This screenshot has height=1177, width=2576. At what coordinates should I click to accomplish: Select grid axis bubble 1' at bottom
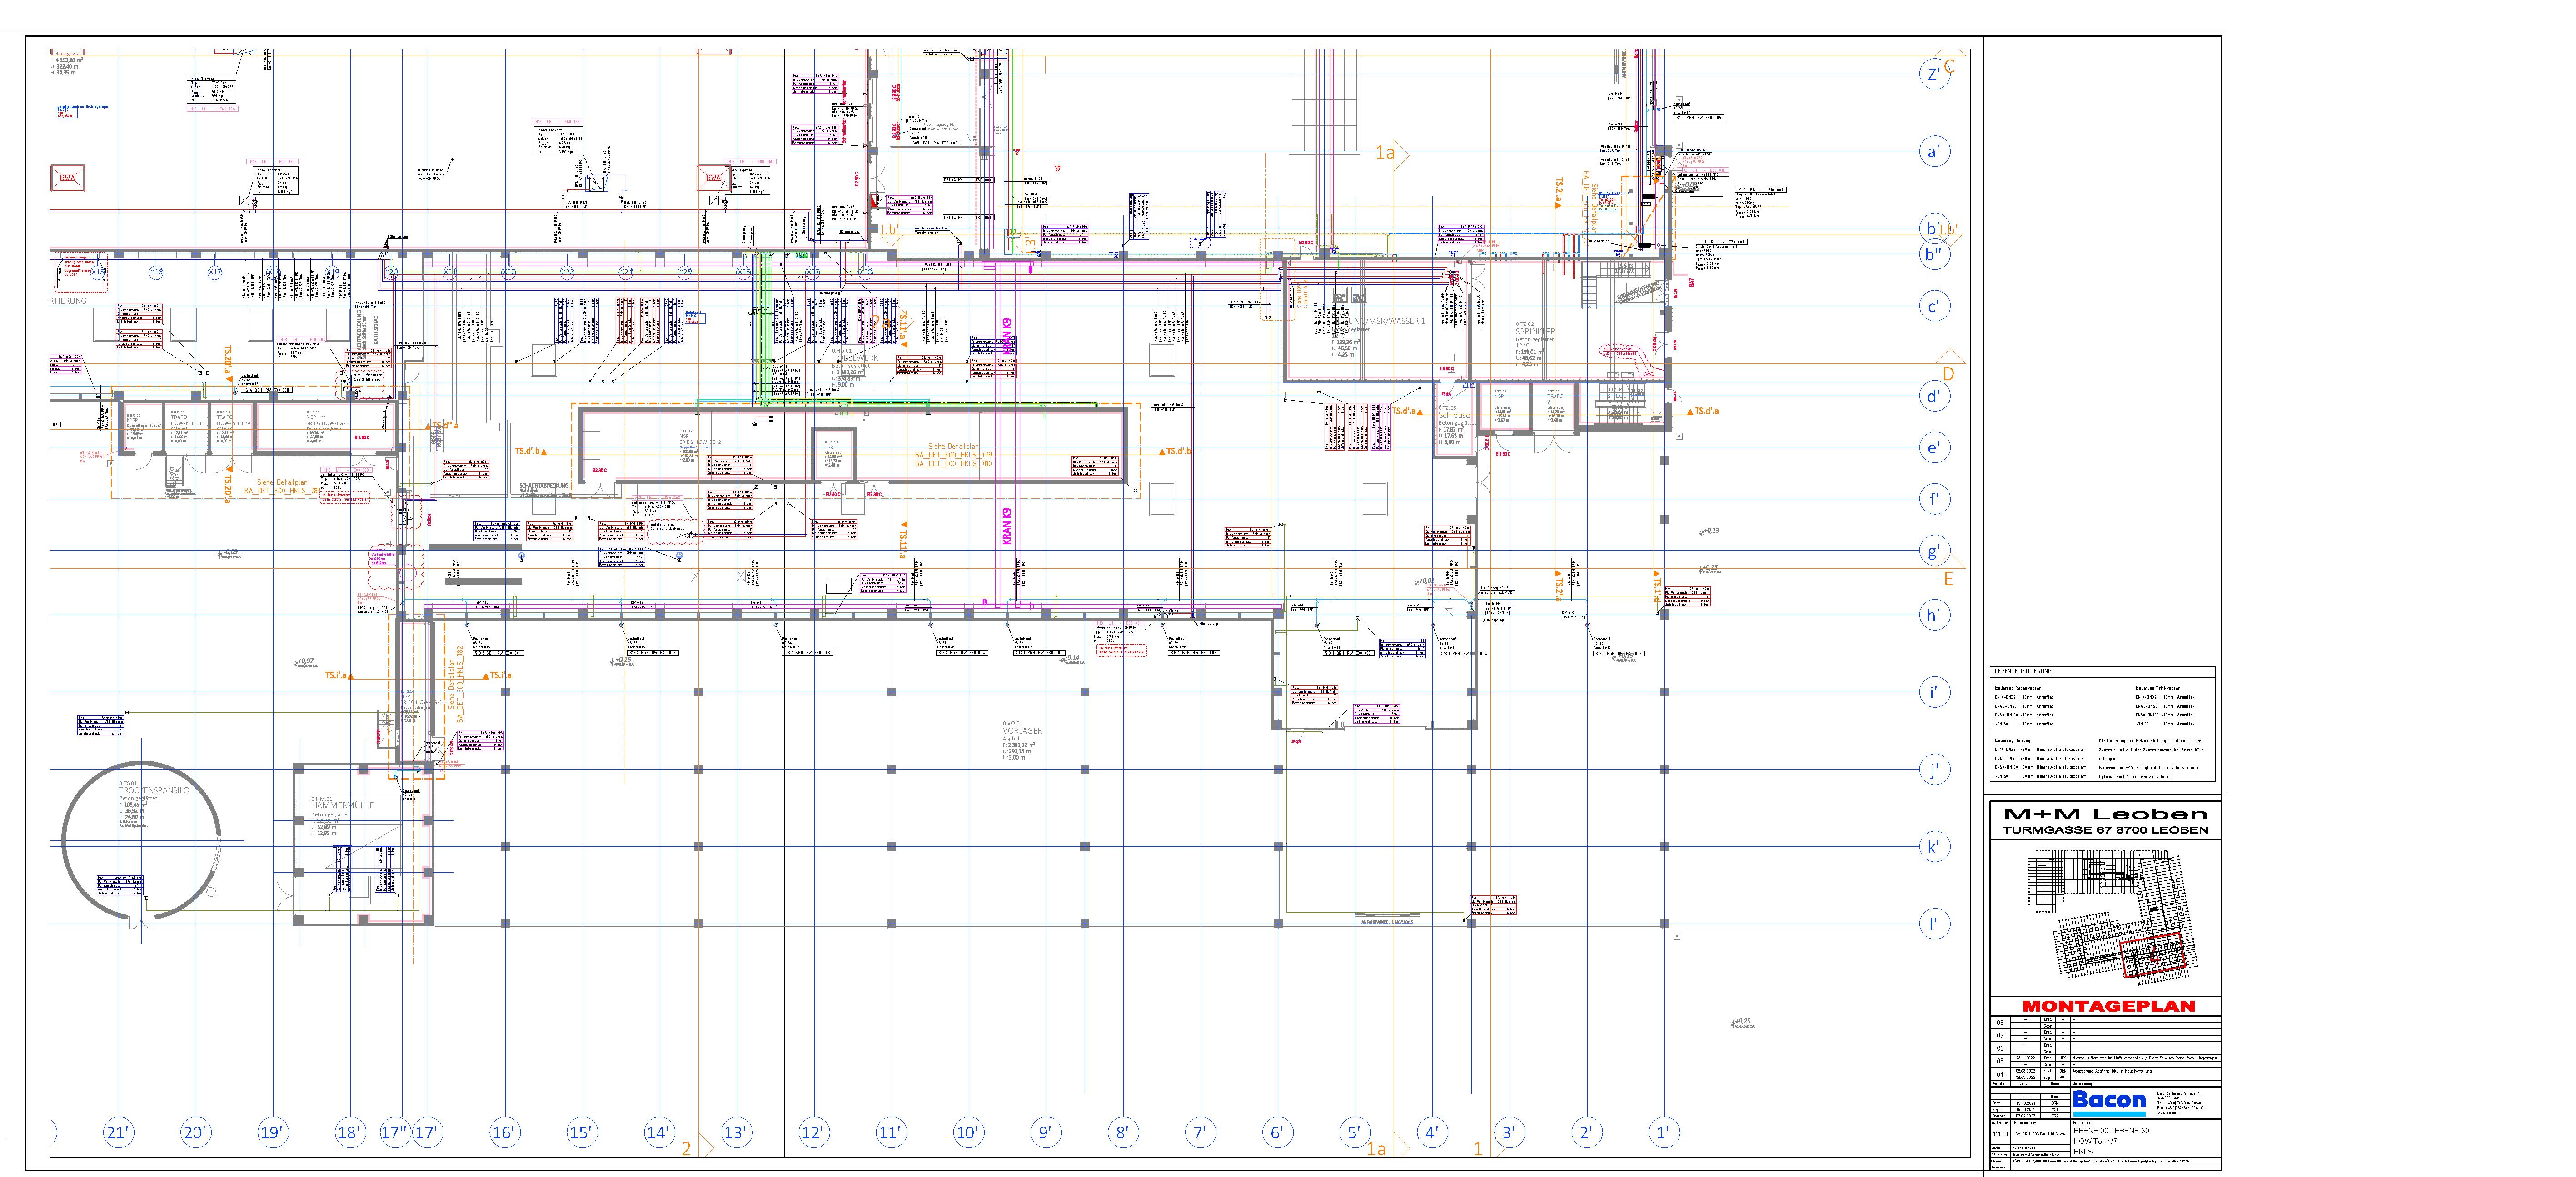(1663, 1132)
